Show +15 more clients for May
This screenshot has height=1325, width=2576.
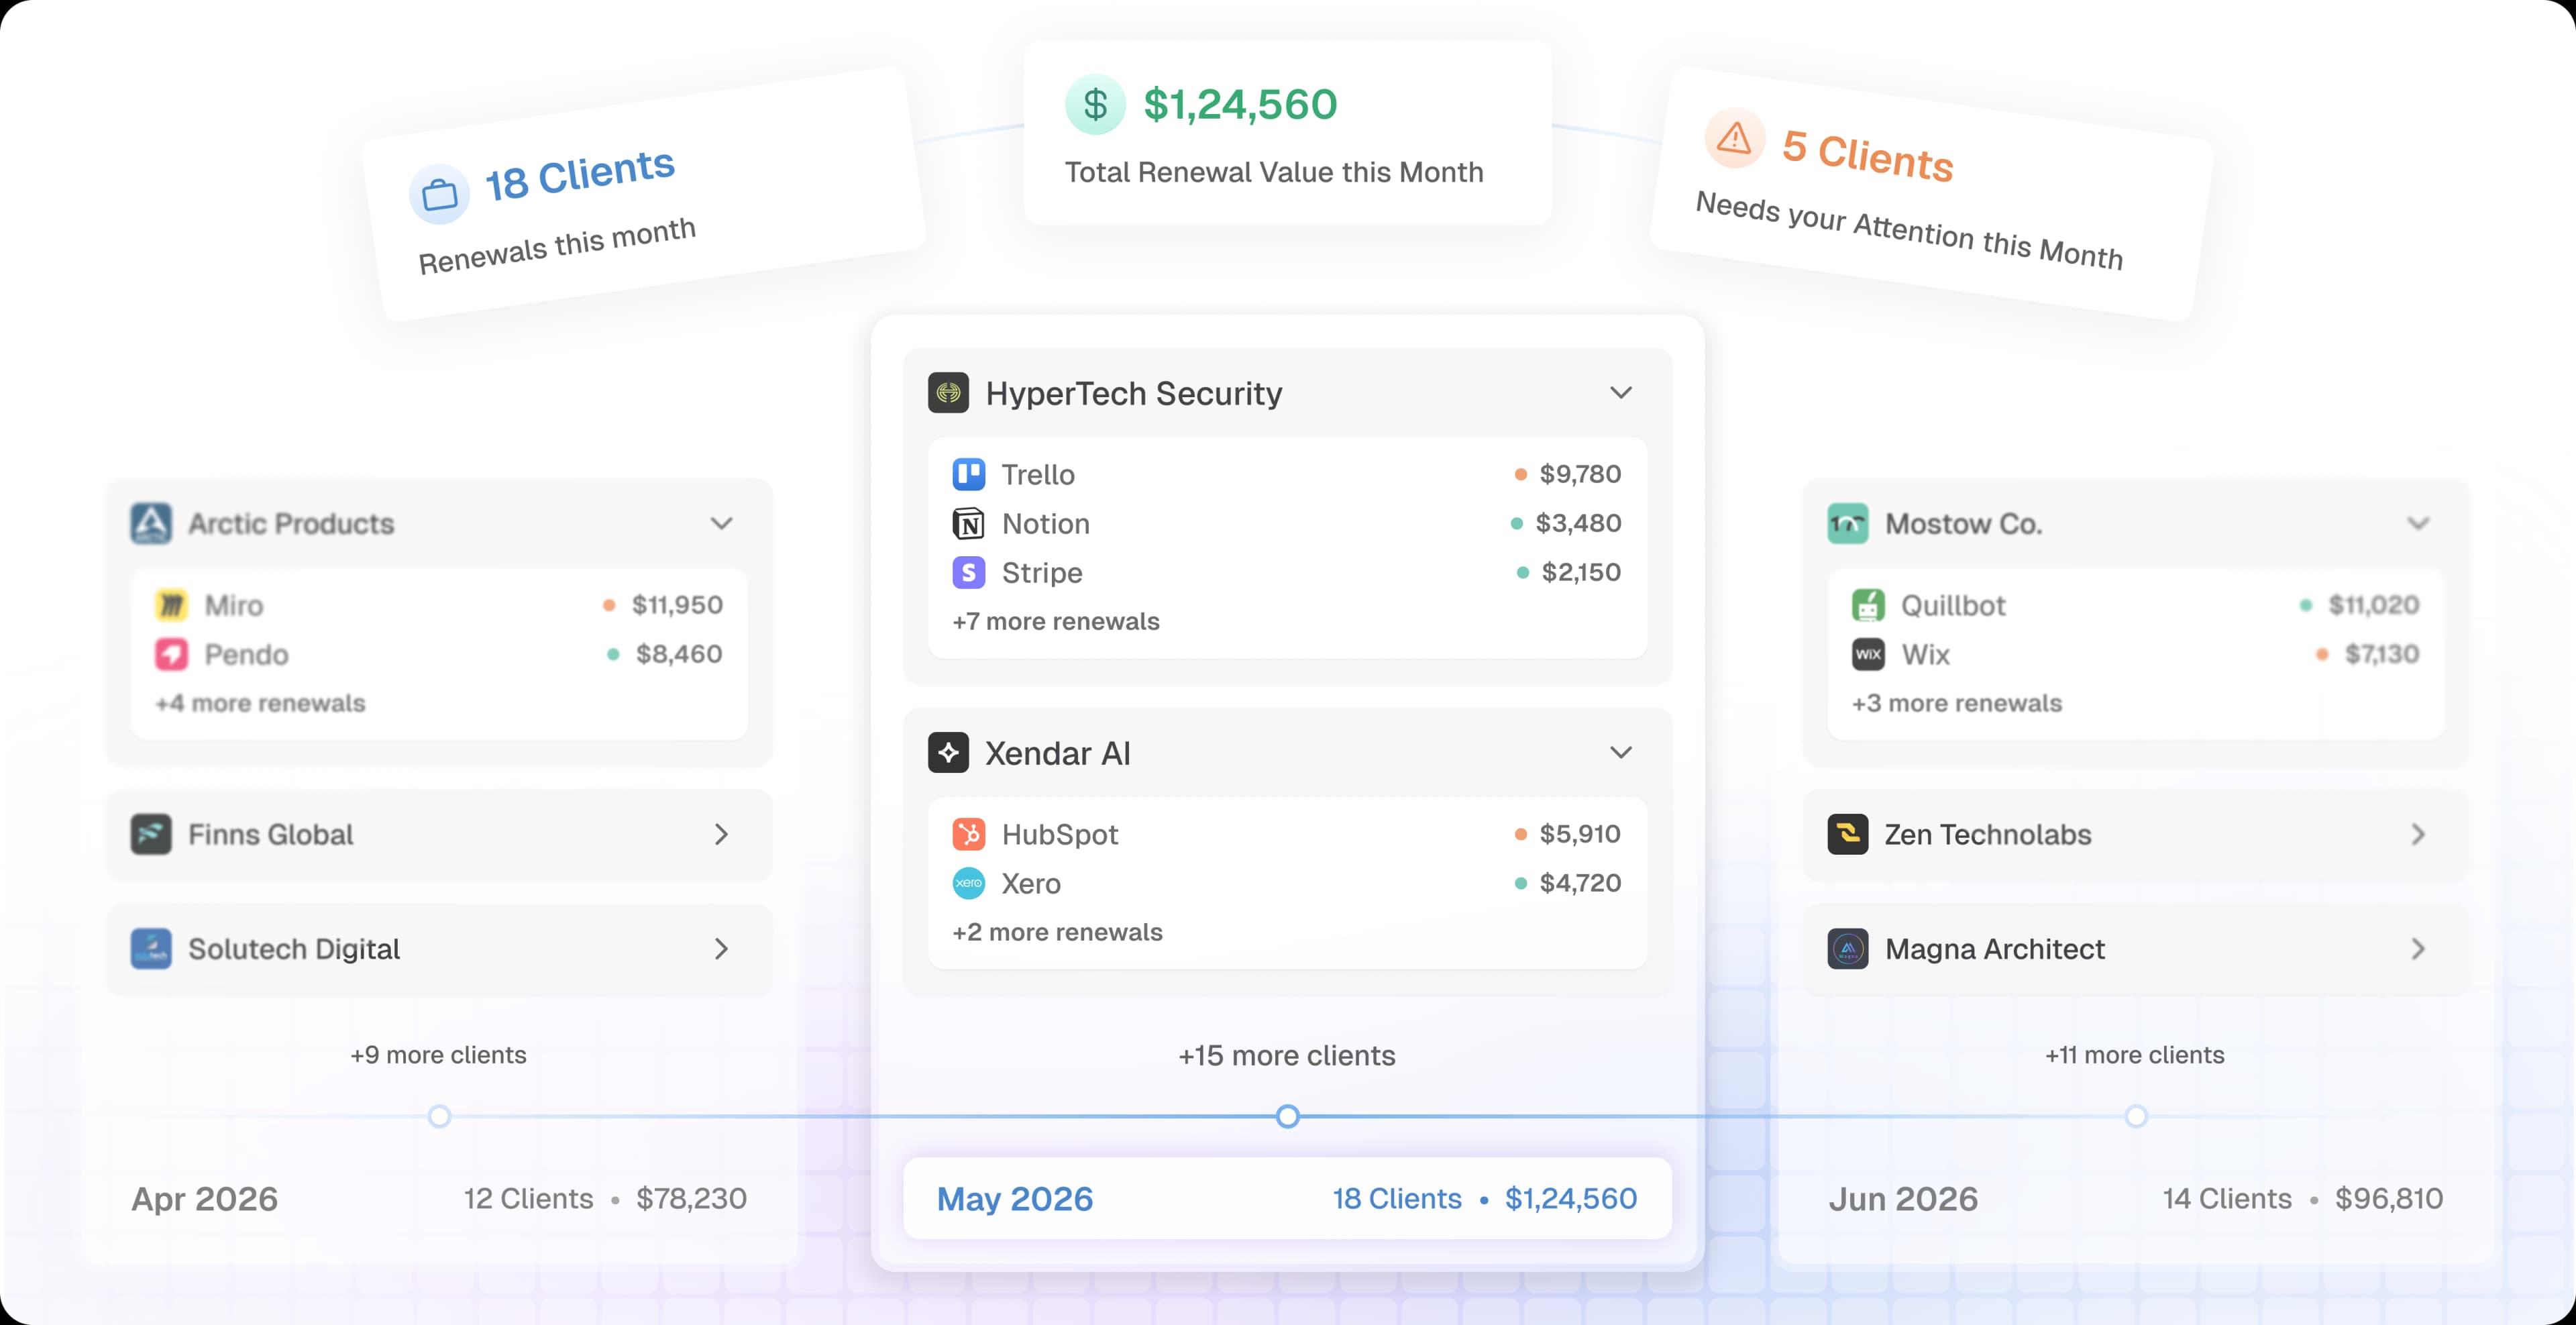[x=1287, y=1055]
